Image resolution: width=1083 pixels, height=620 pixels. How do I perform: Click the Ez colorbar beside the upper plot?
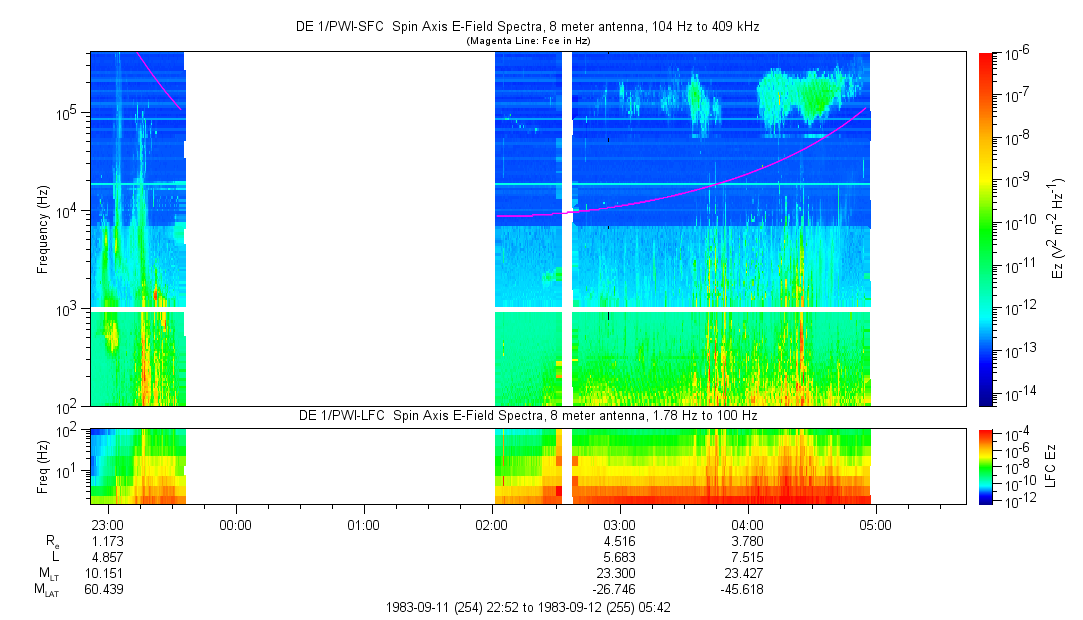(987, 229)
